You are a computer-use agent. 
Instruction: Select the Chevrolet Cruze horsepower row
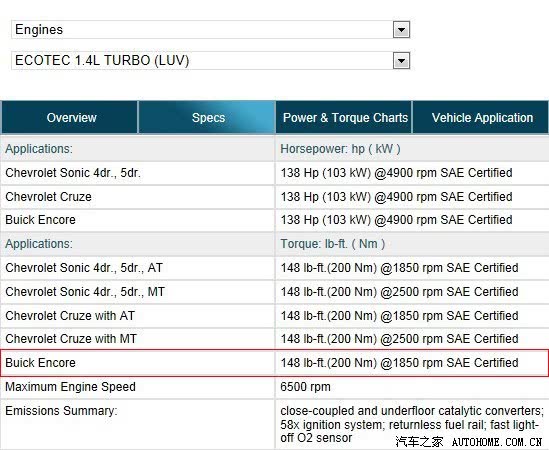coord(274,197)
